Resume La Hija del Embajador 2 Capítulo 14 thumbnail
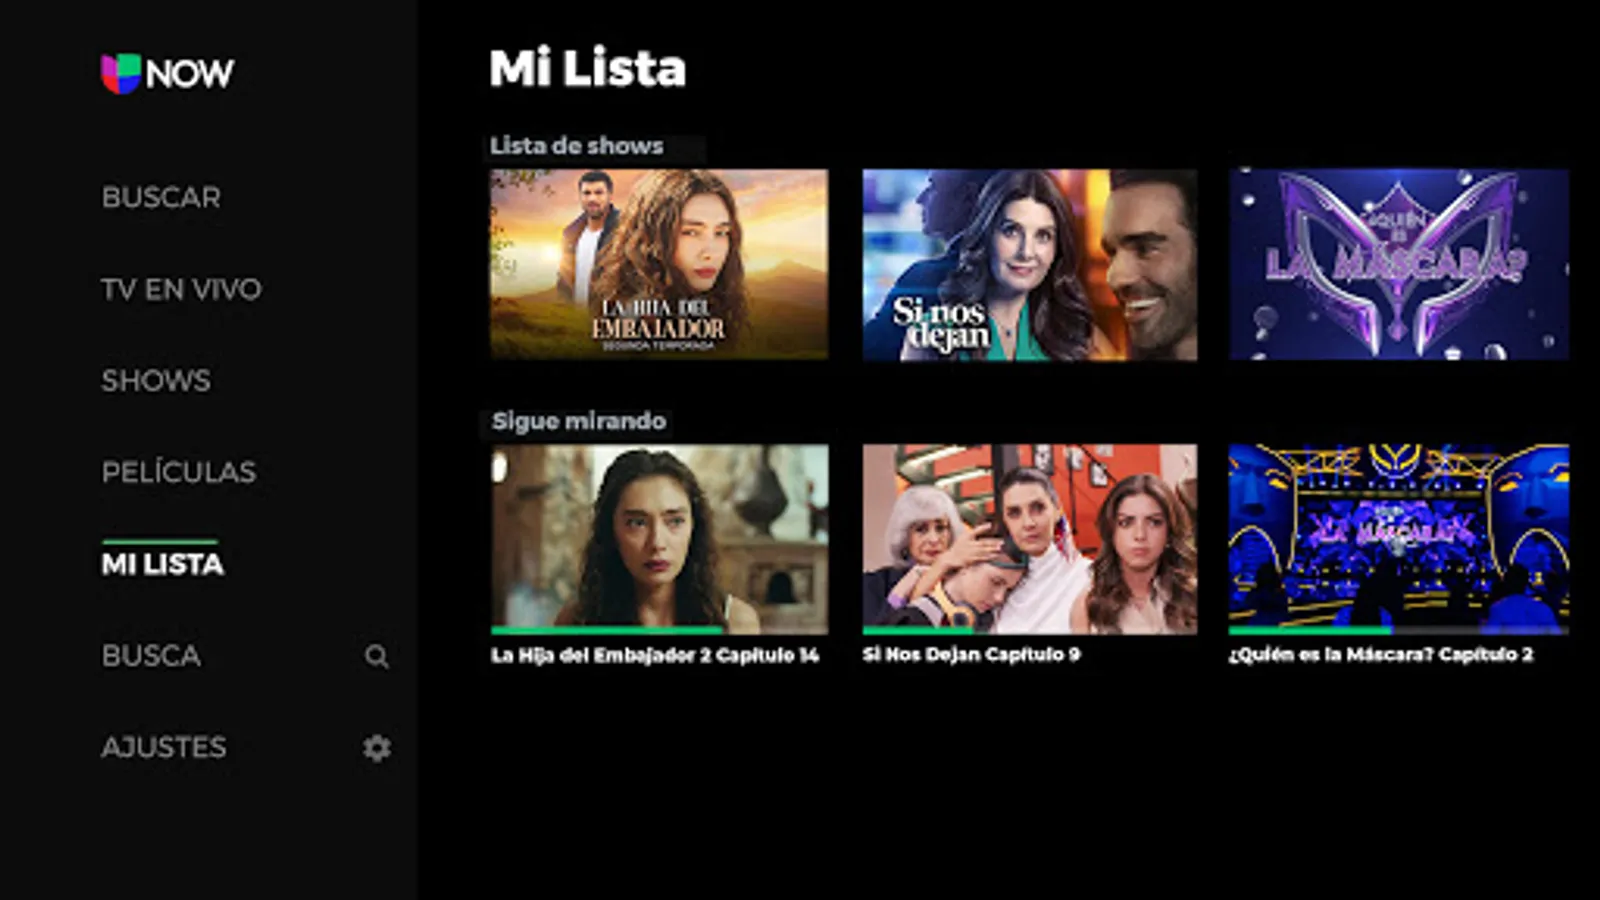Viewport: 1600px width, 900px height. coord(659,537)
